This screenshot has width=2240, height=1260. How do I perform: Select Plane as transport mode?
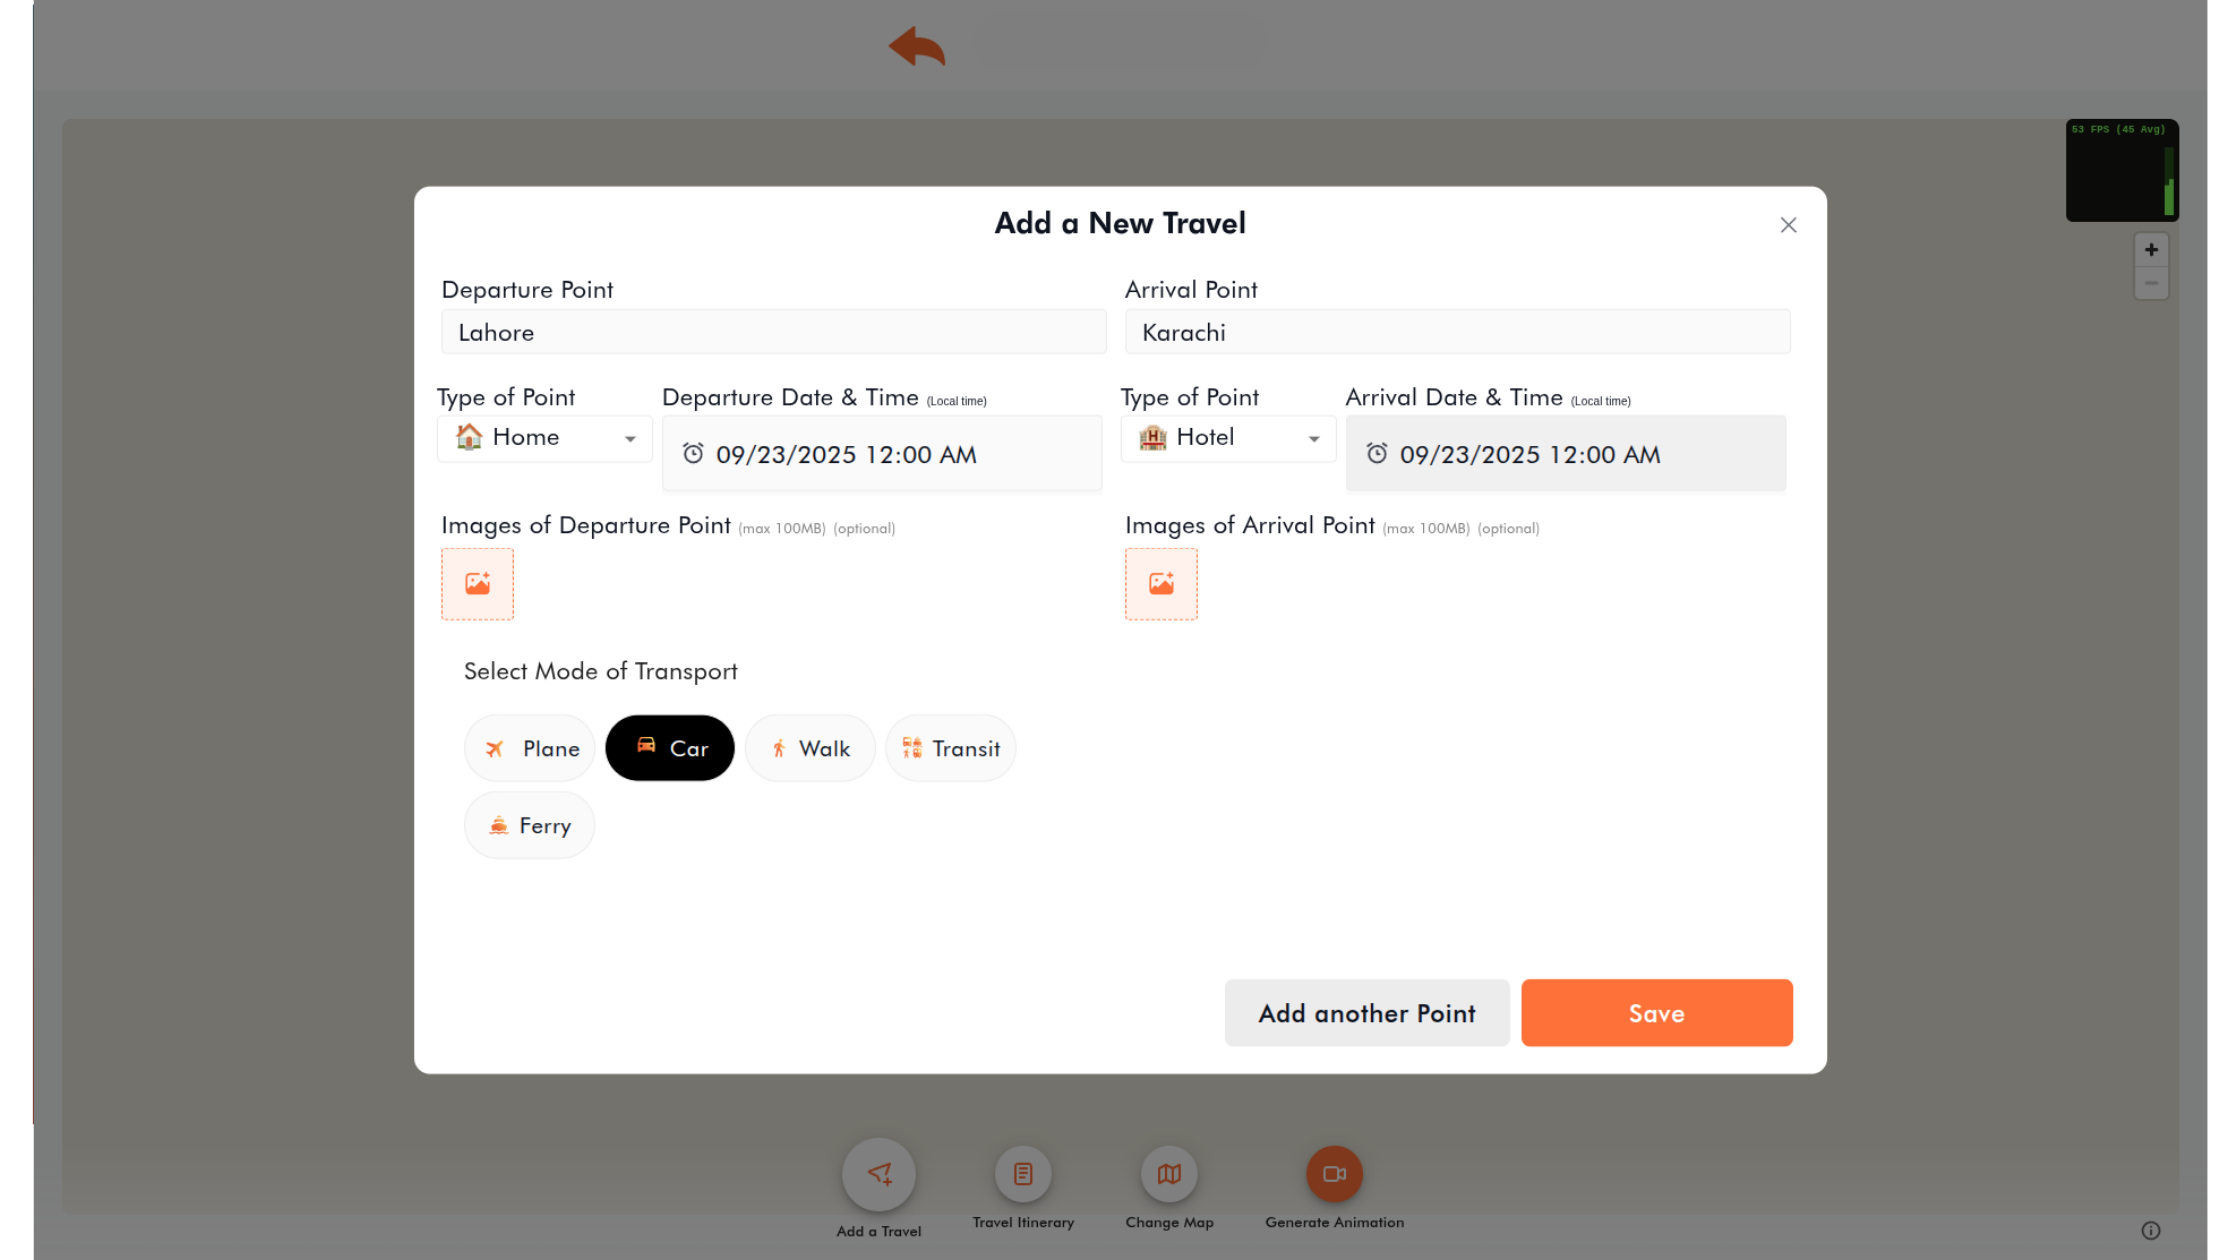(x=530, y=748)
